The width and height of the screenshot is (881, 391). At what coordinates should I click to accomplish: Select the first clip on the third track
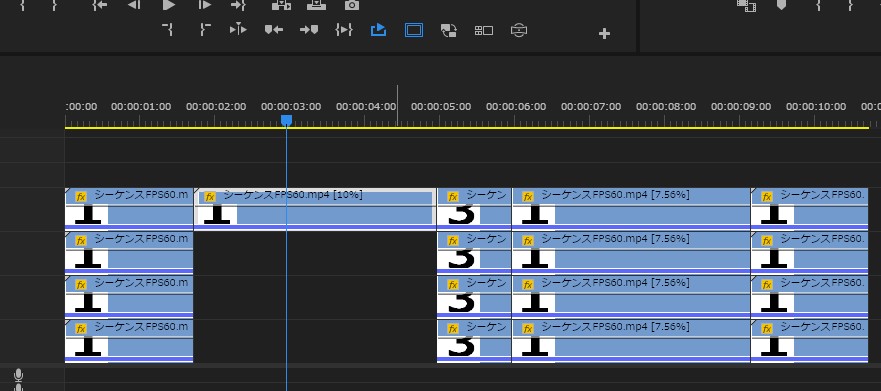click(x=129, y=297)
